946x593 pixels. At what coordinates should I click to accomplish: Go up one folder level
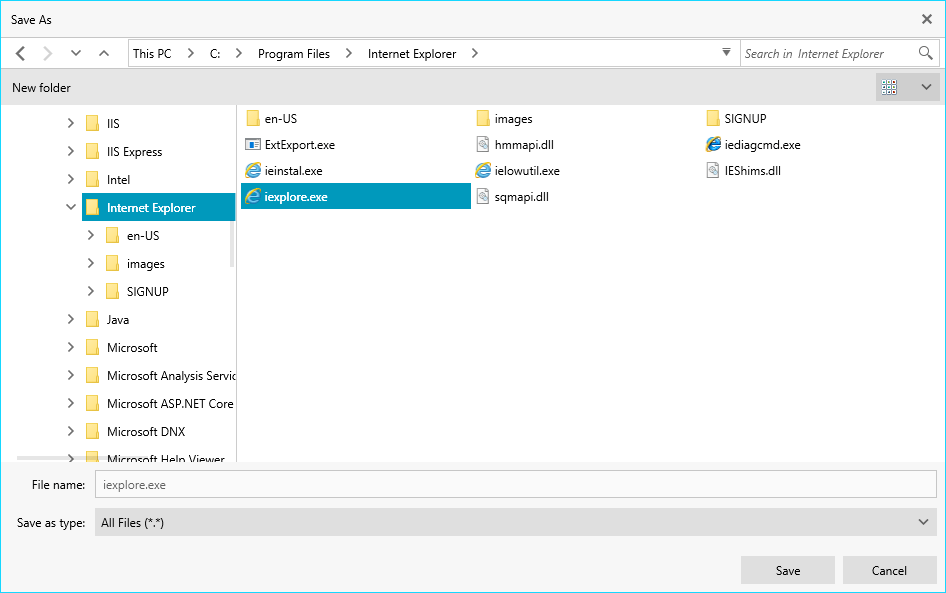[x=104, y=53]
